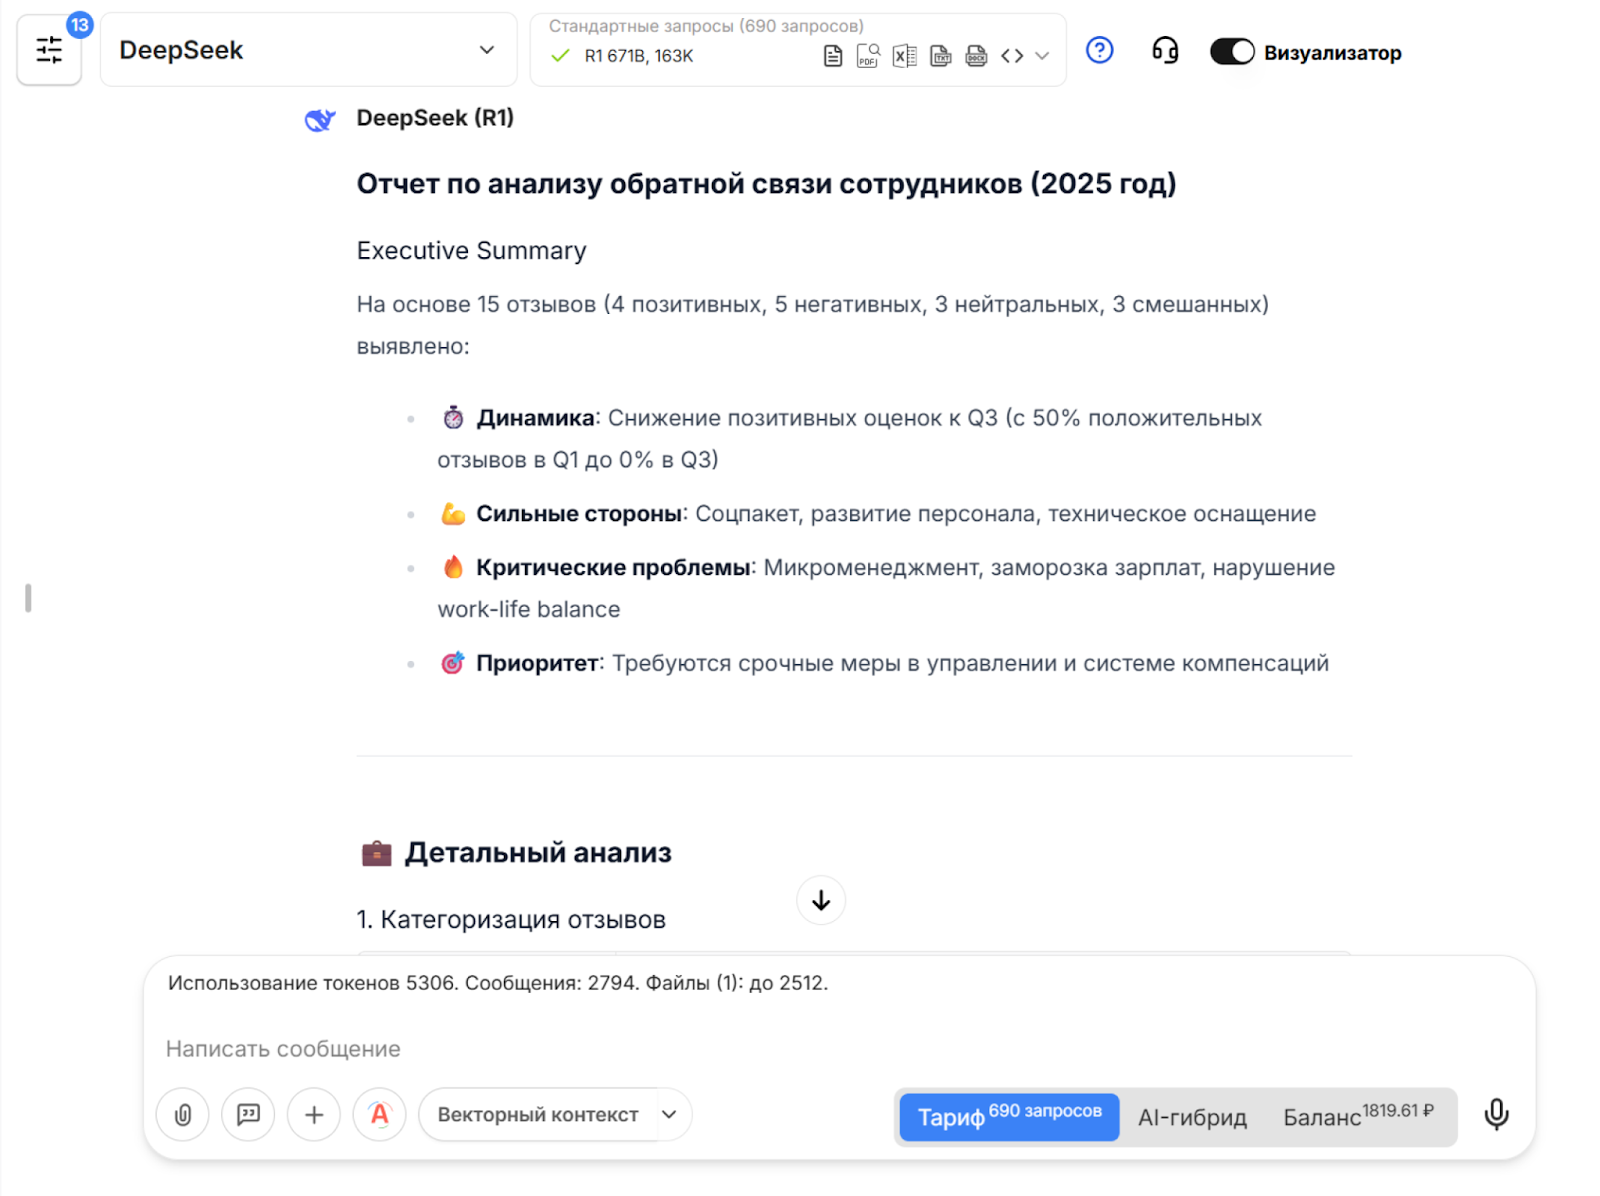Click the code brackets icon
Viewport: 1600px width, 1196px height.
[1012, 56]
